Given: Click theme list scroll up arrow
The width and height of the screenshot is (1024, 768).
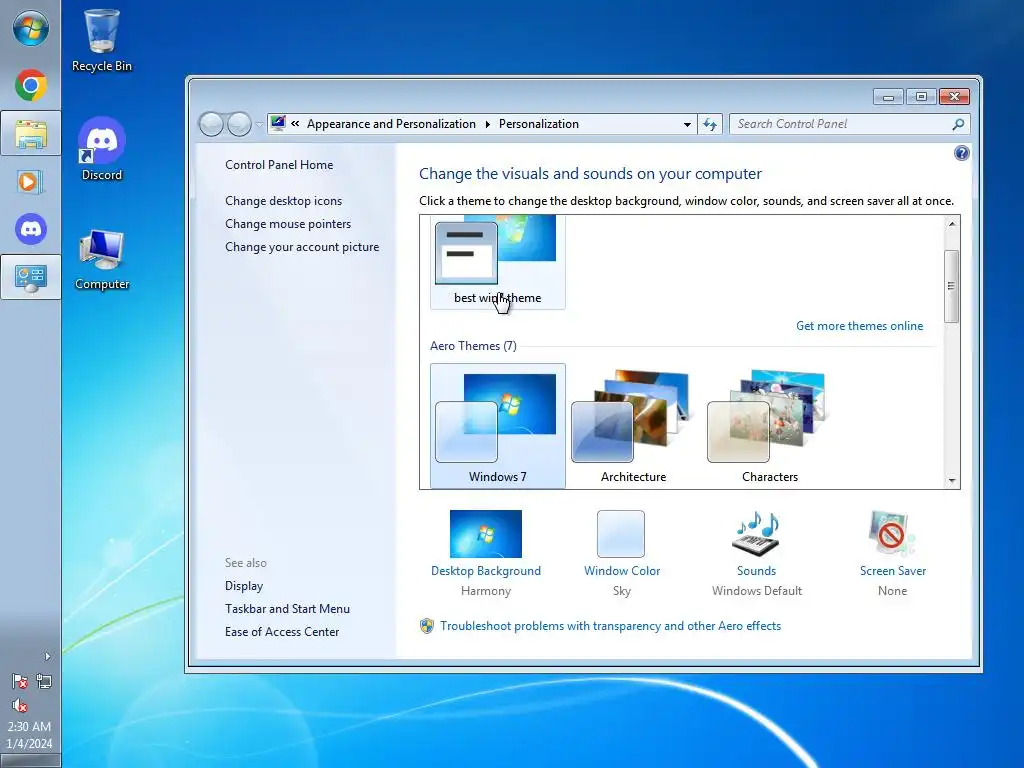Looking at the screenshot, I should [x=952, y=224].
